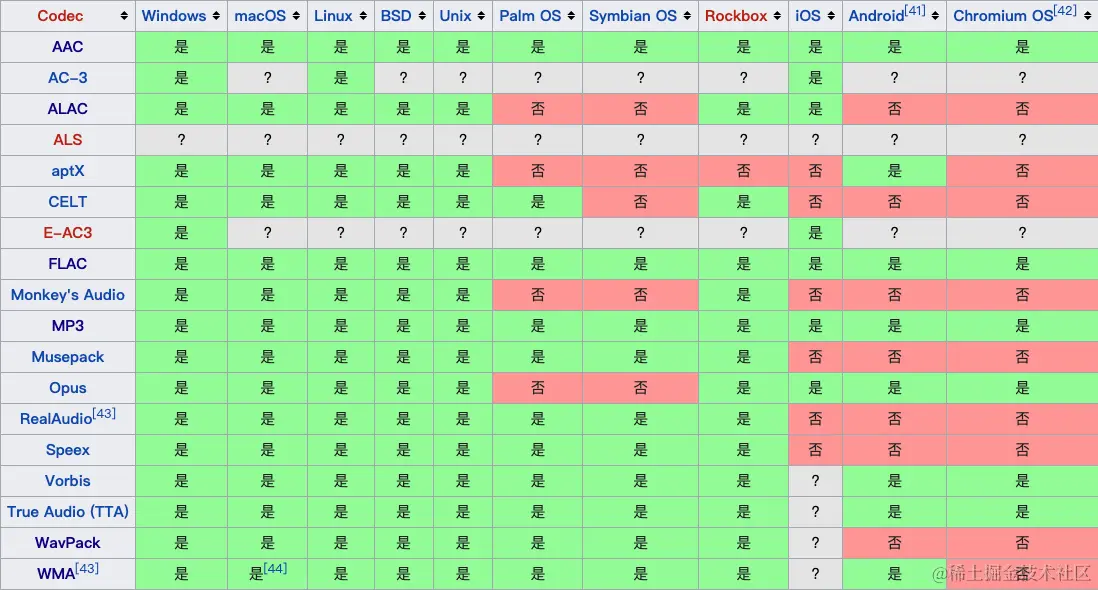Open the aptX codec link

pyautogui.click(x=67, y=171)
